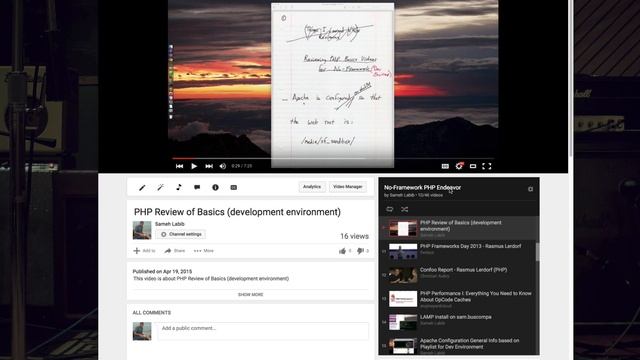The image size is (640, 360).
Task: Click the previous video button in player
Action: (x=179, y=166)
